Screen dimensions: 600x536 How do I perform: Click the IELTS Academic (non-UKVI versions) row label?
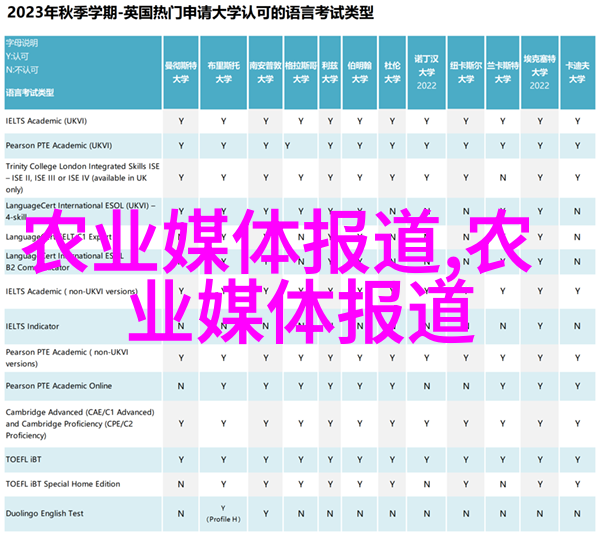72,292
